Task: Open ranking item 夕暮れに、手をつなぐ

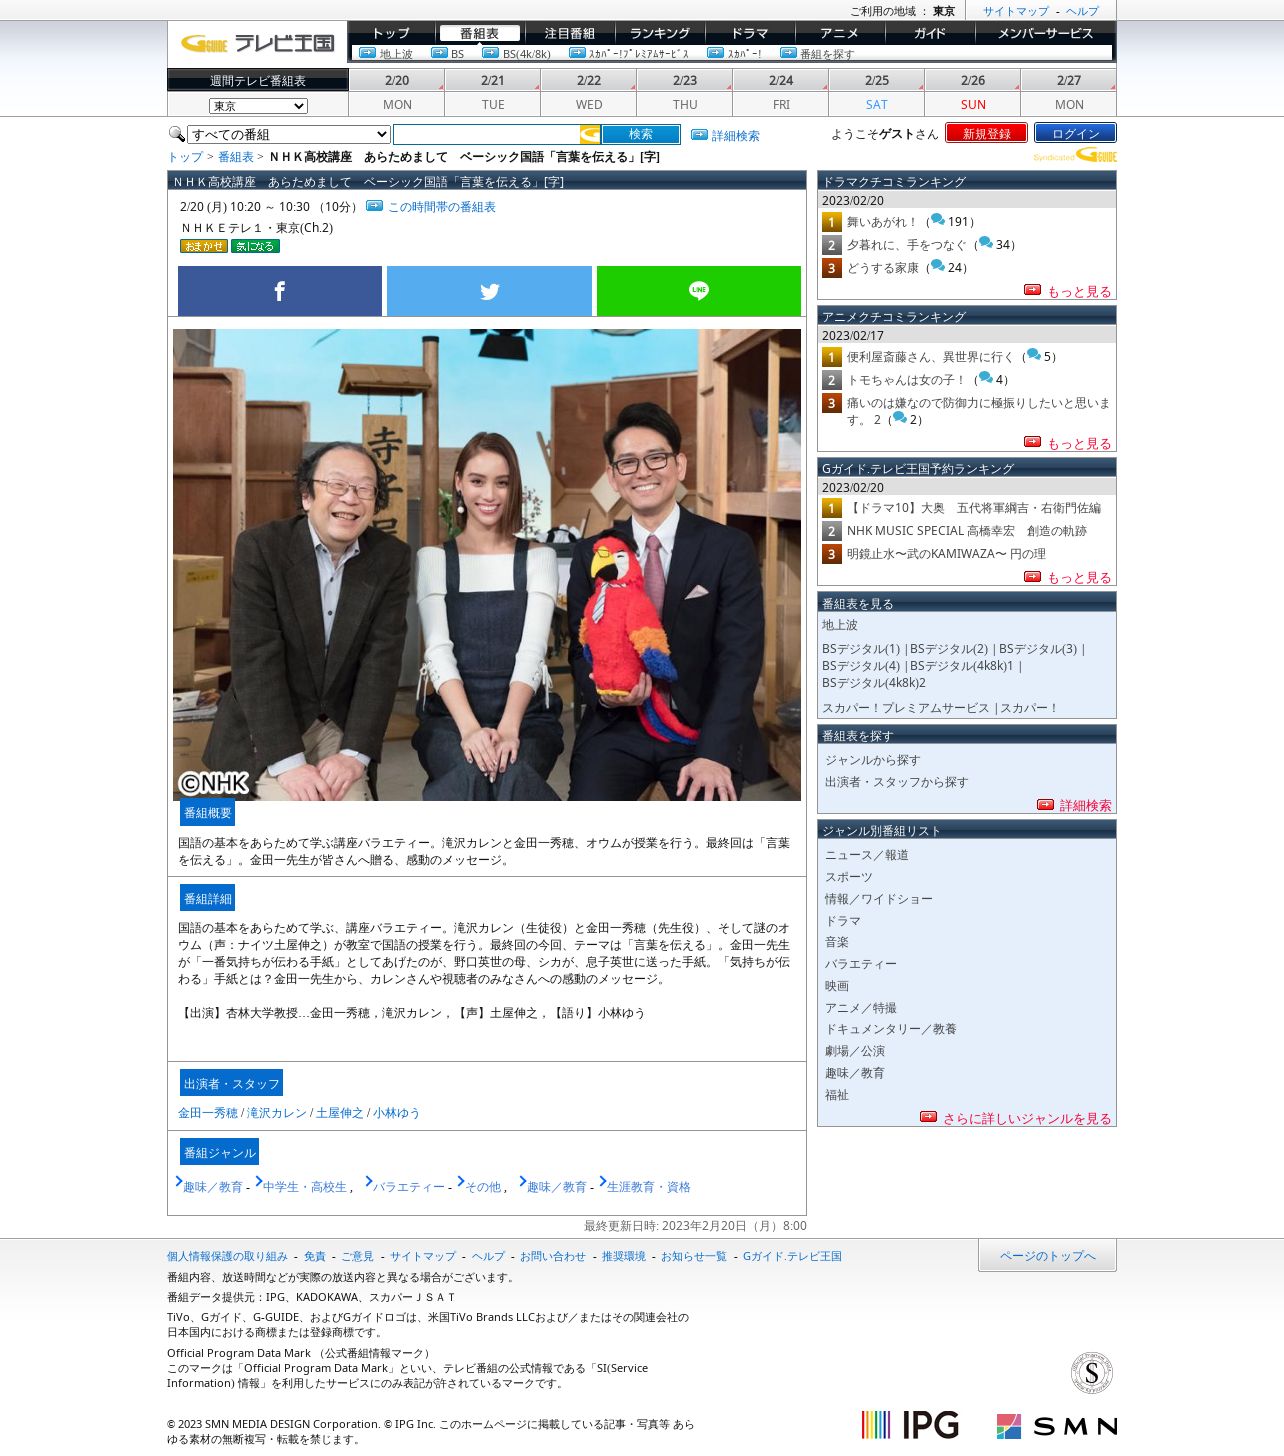Action: (x=907, y=244)
